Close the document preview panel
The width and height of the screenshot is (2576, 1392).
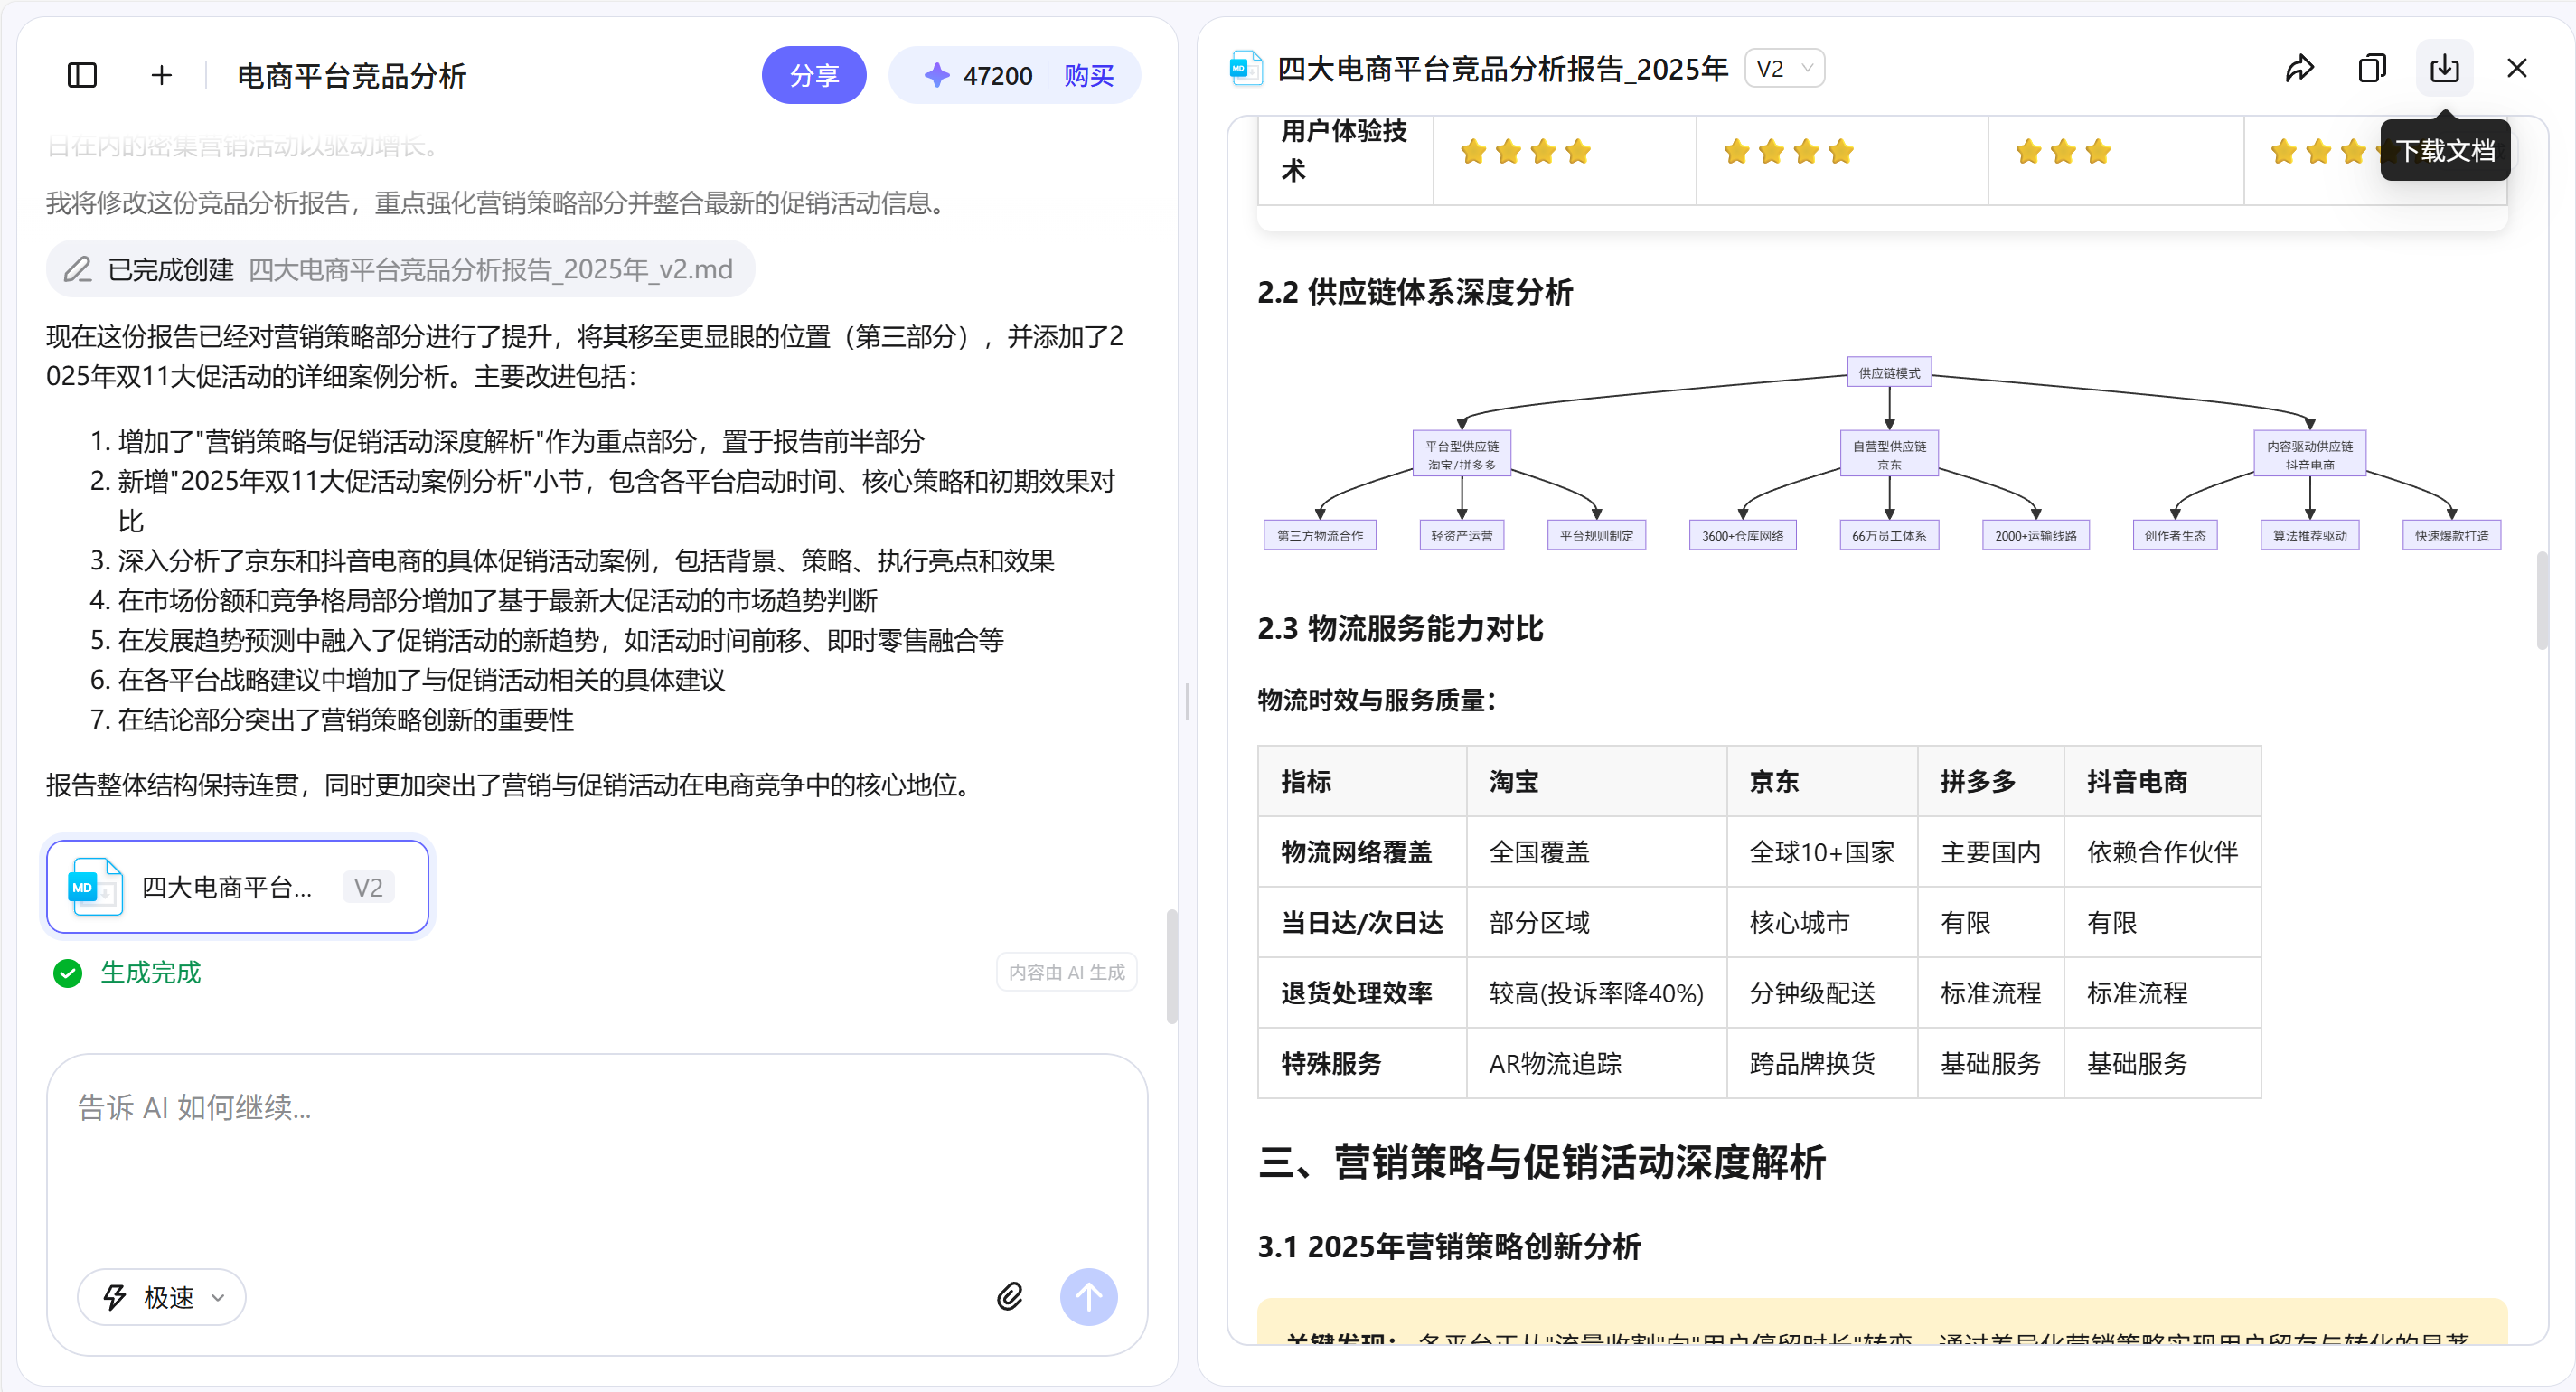(2516, 68)
